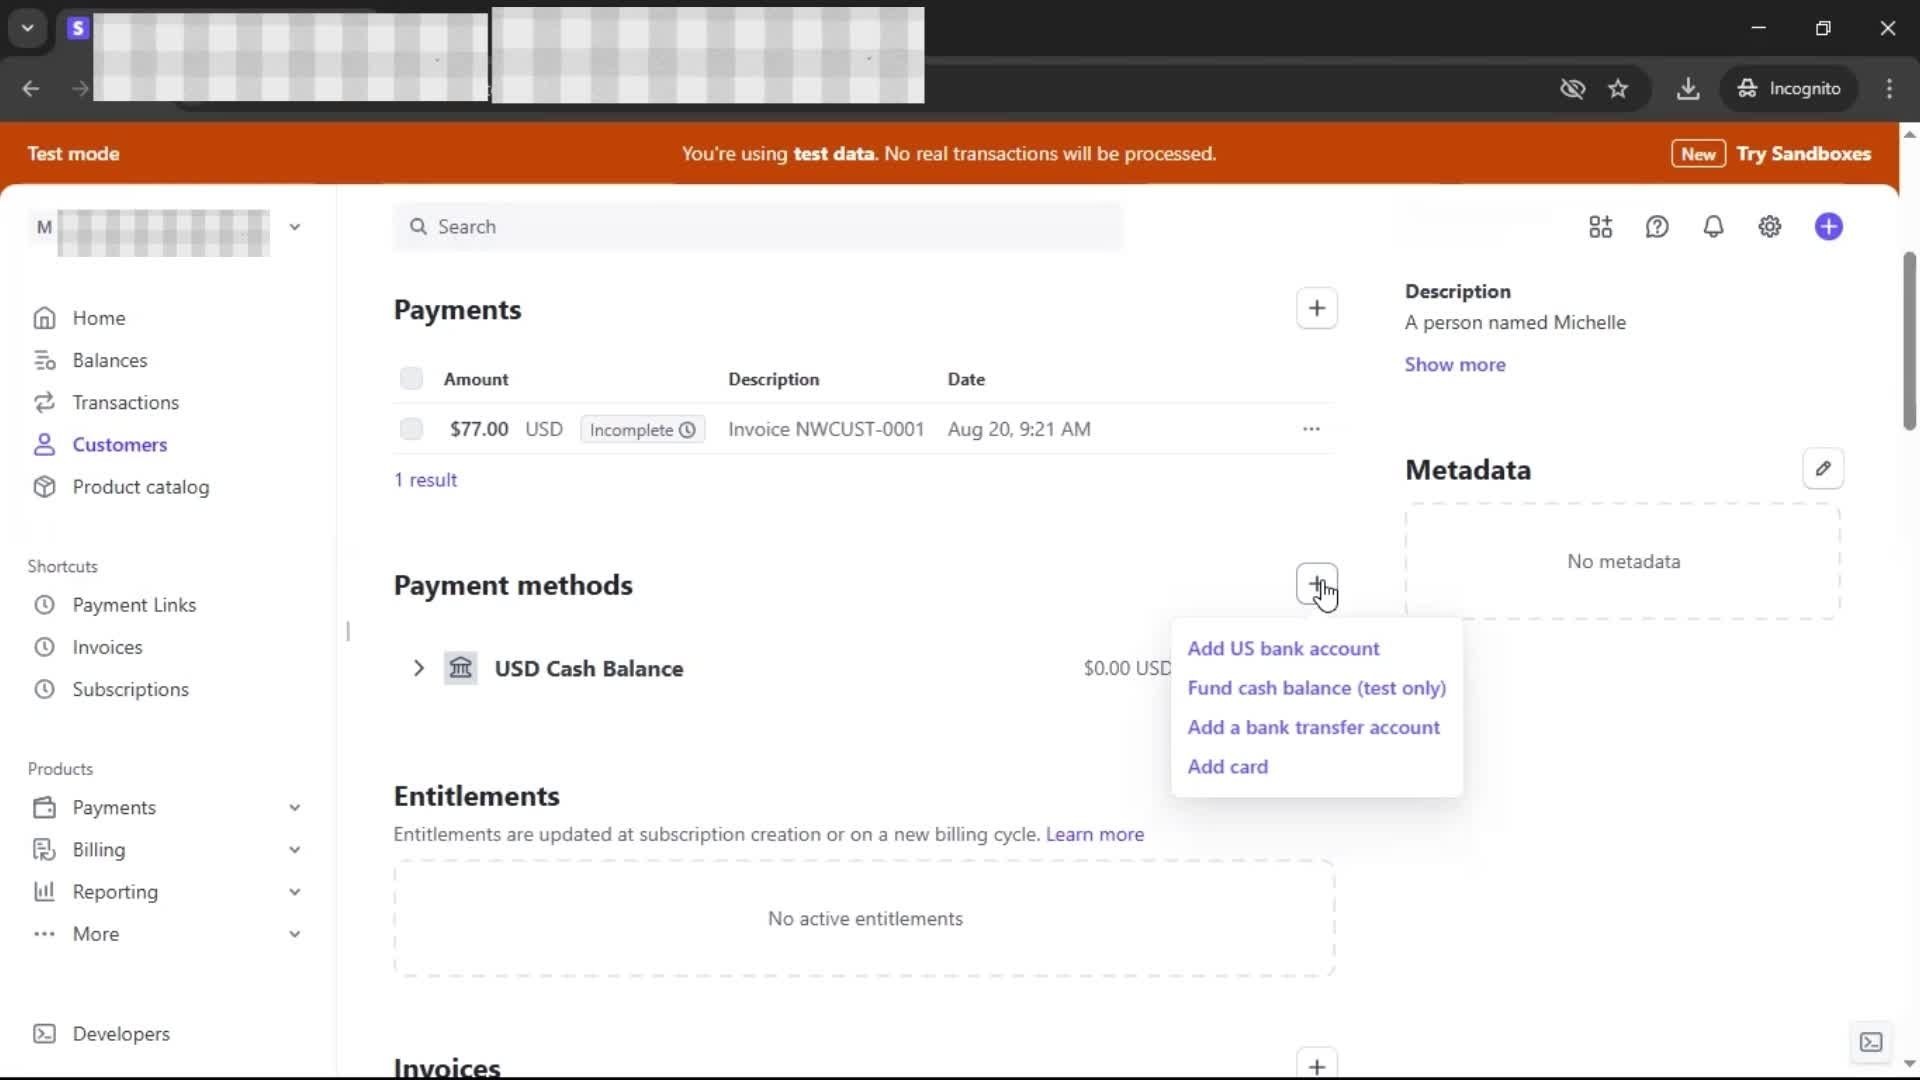Open the help question mark icon
Viewport: 1920px width, 1080px height.
(1657, 227)
